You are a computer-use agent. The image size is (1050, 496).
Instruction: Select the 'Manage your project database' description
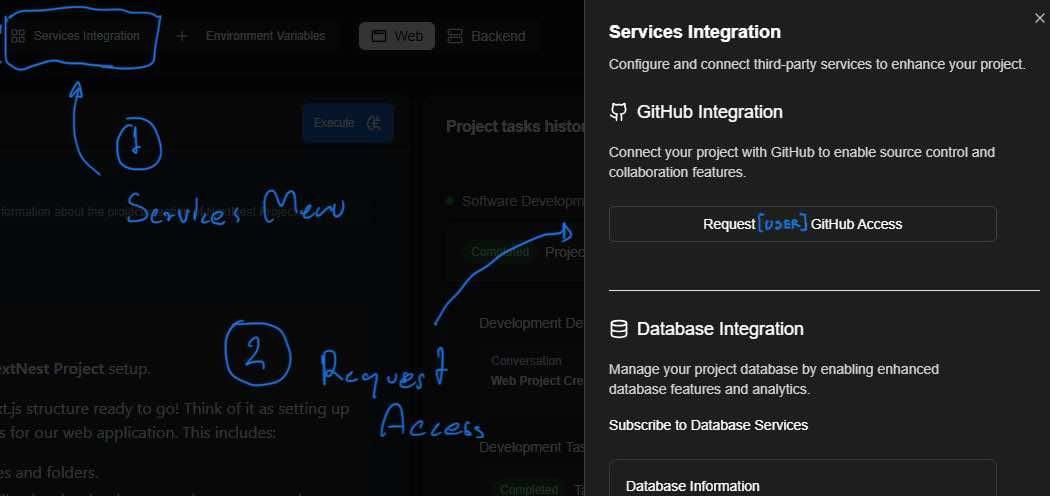(773, 379)
